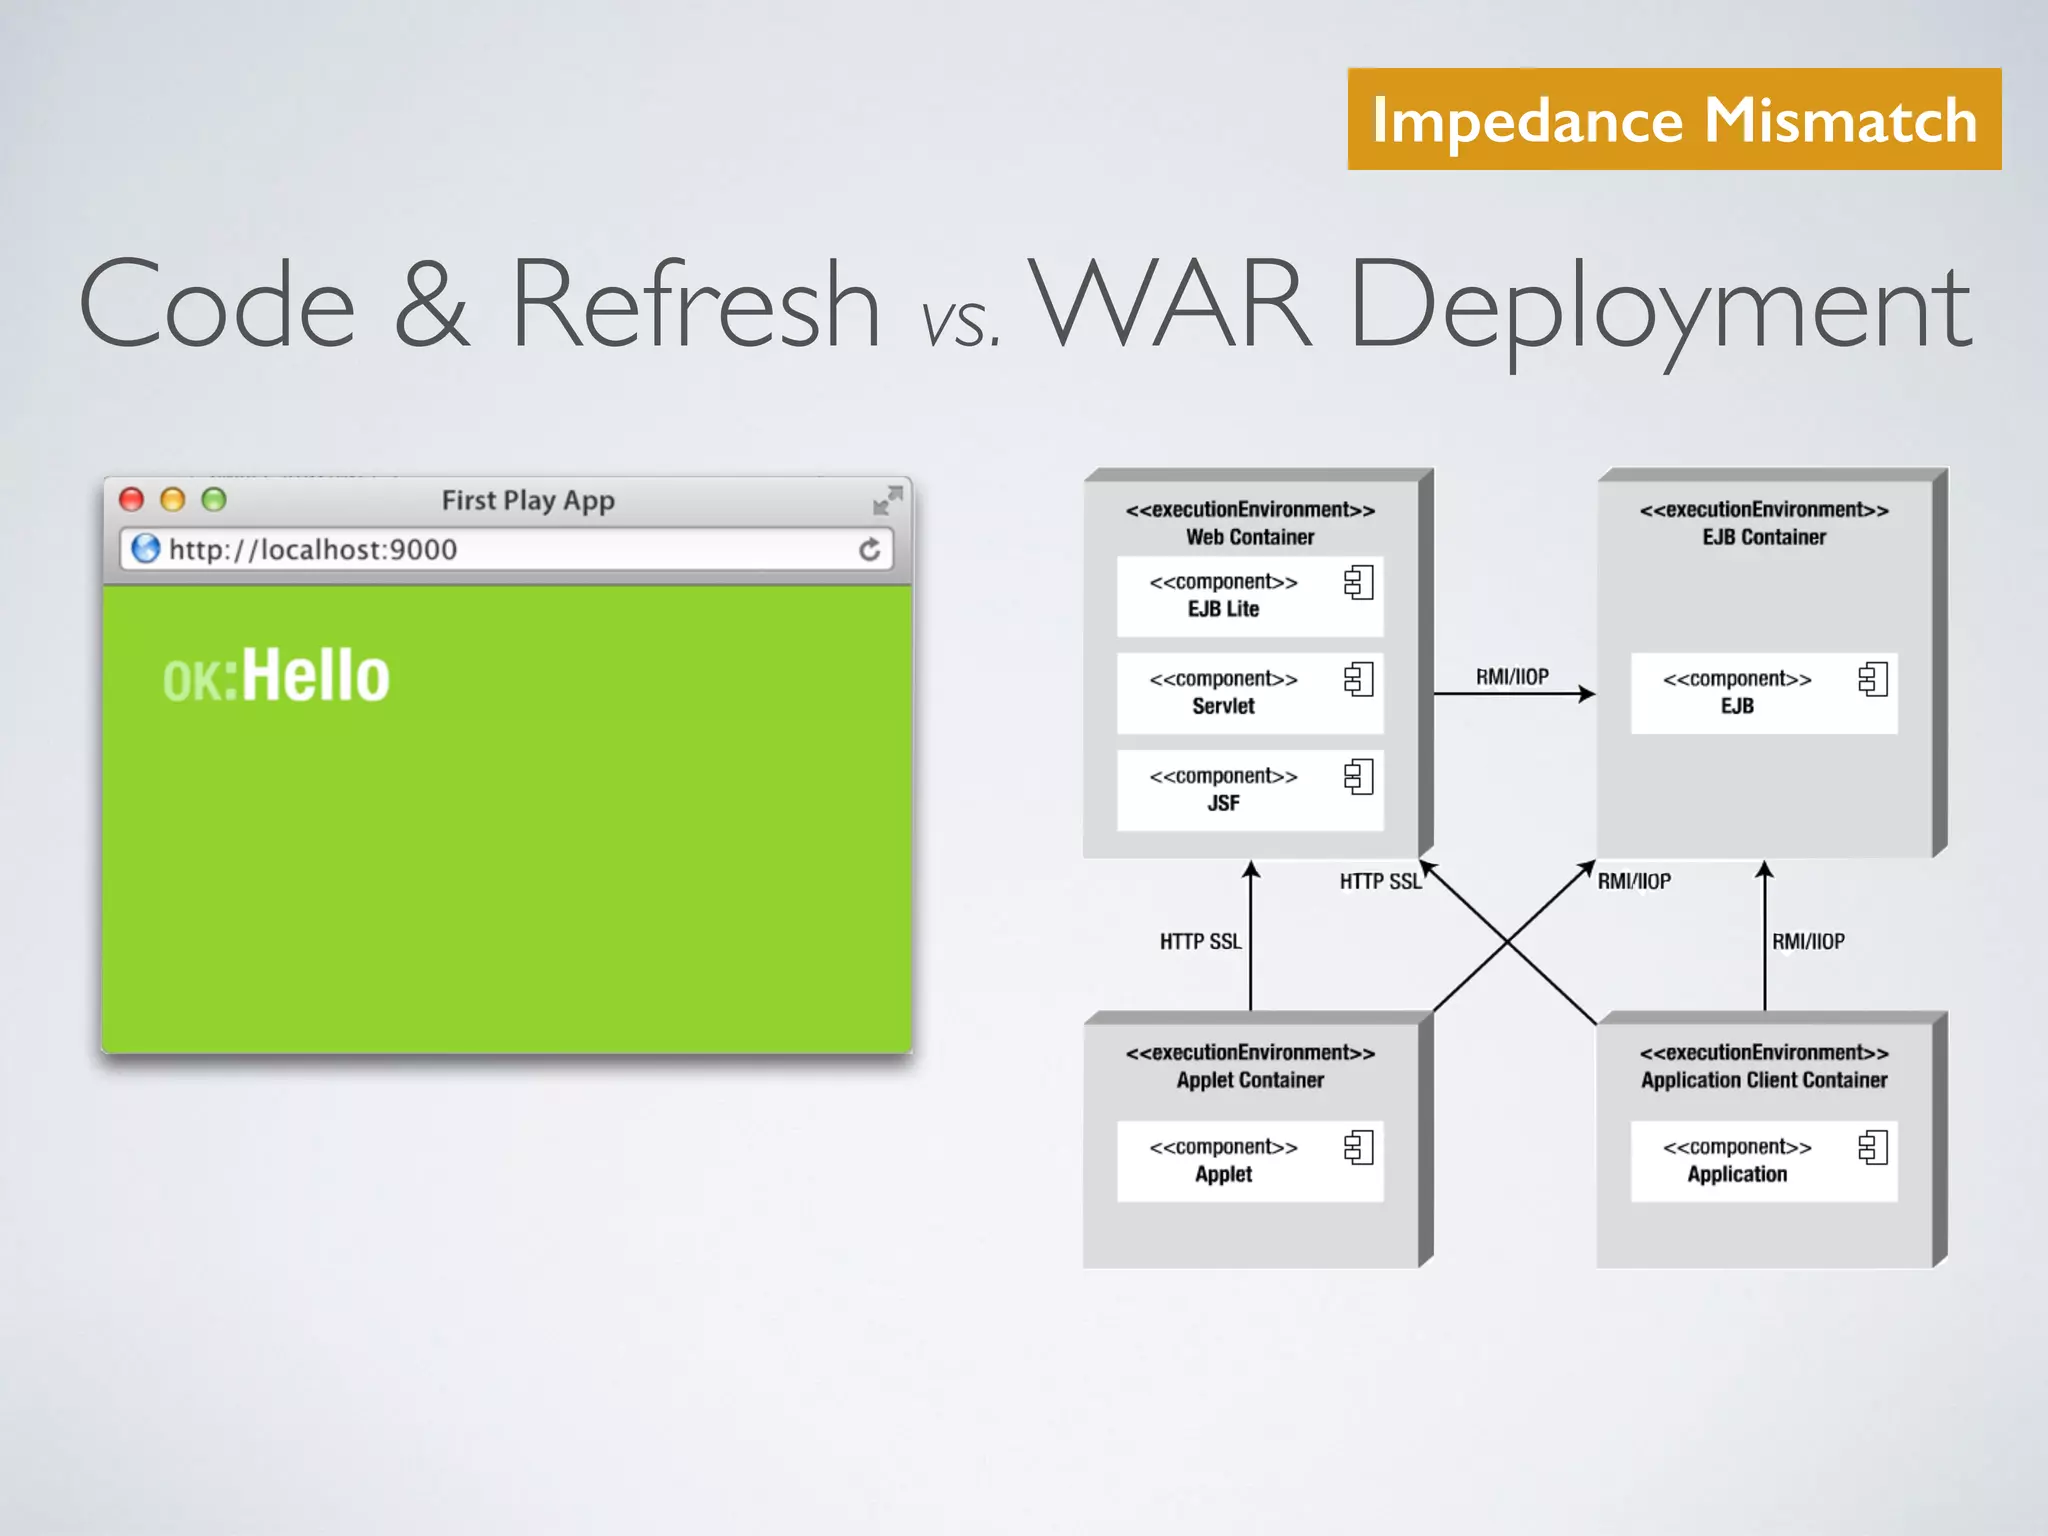Click the red close window button
Screen dimensions: 2048x1536
(x=131, y=499)
